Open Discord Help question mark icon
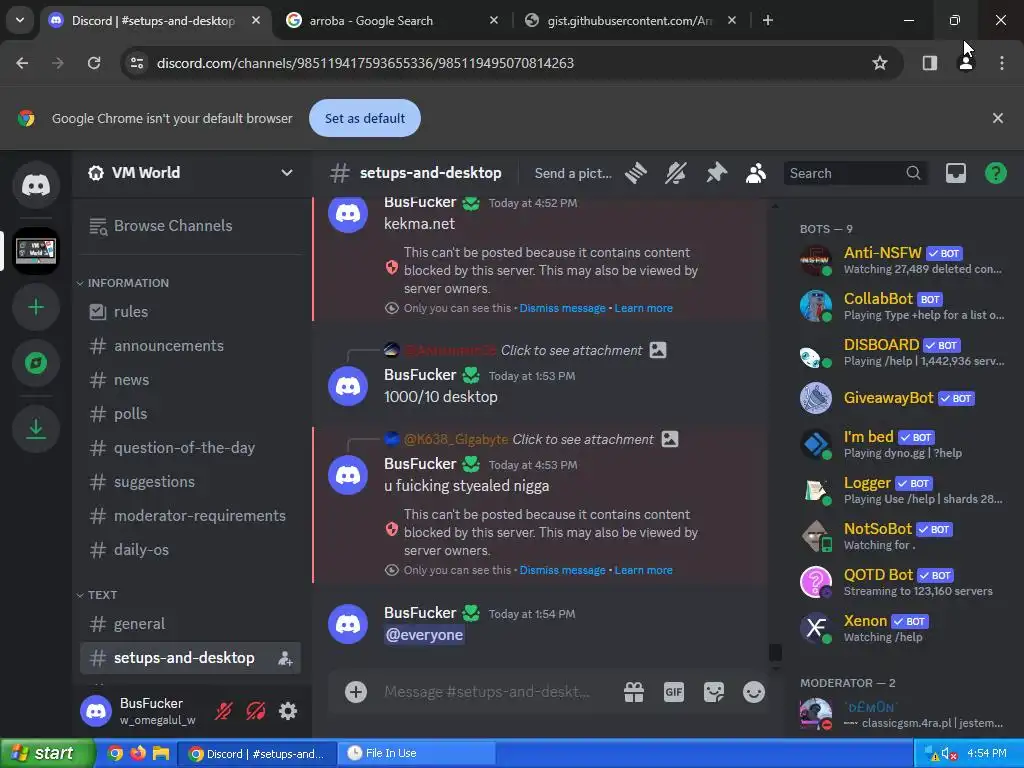The height and width of the screenshot is (768, 1024). click(x=995, y=173)
